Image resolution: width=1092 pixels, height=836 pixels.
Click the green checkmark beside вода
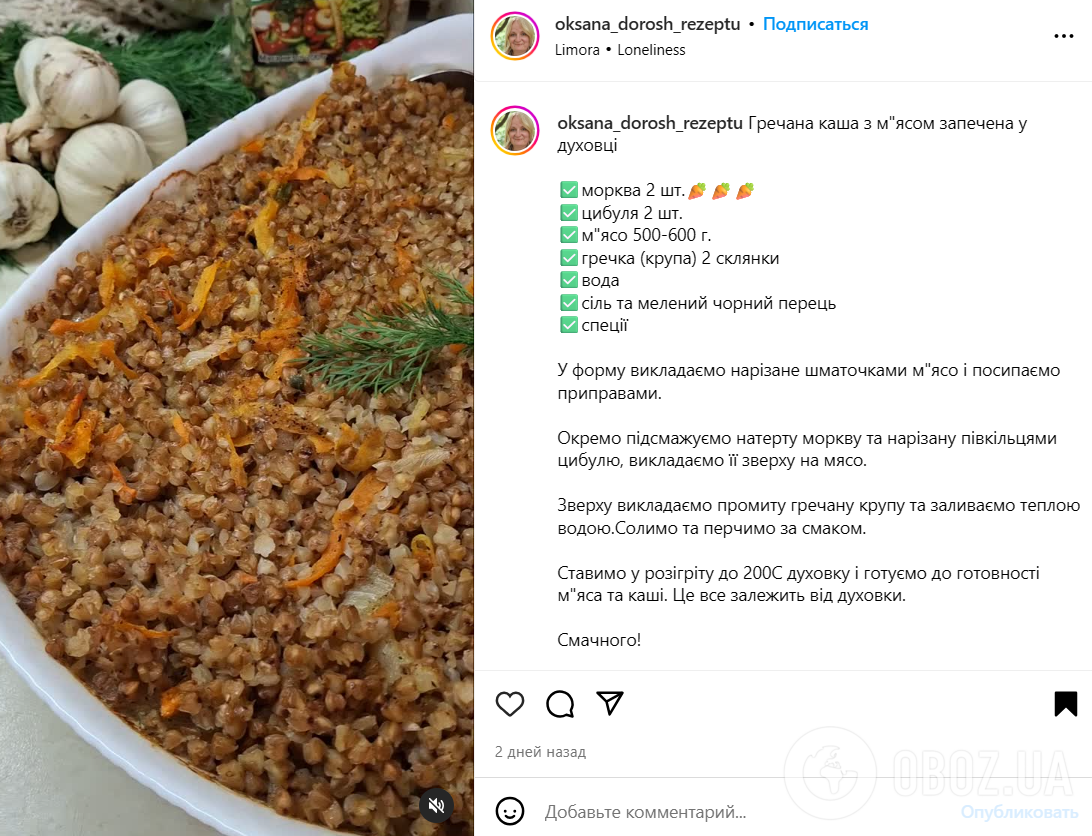click(x=569, y=280)
